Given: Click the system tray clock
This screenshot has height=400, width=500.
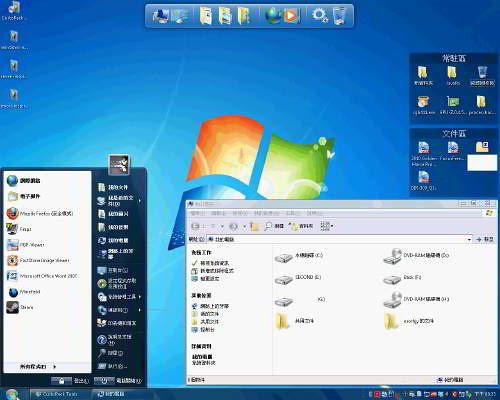Looking at the screenshot, I should [485, 394].
